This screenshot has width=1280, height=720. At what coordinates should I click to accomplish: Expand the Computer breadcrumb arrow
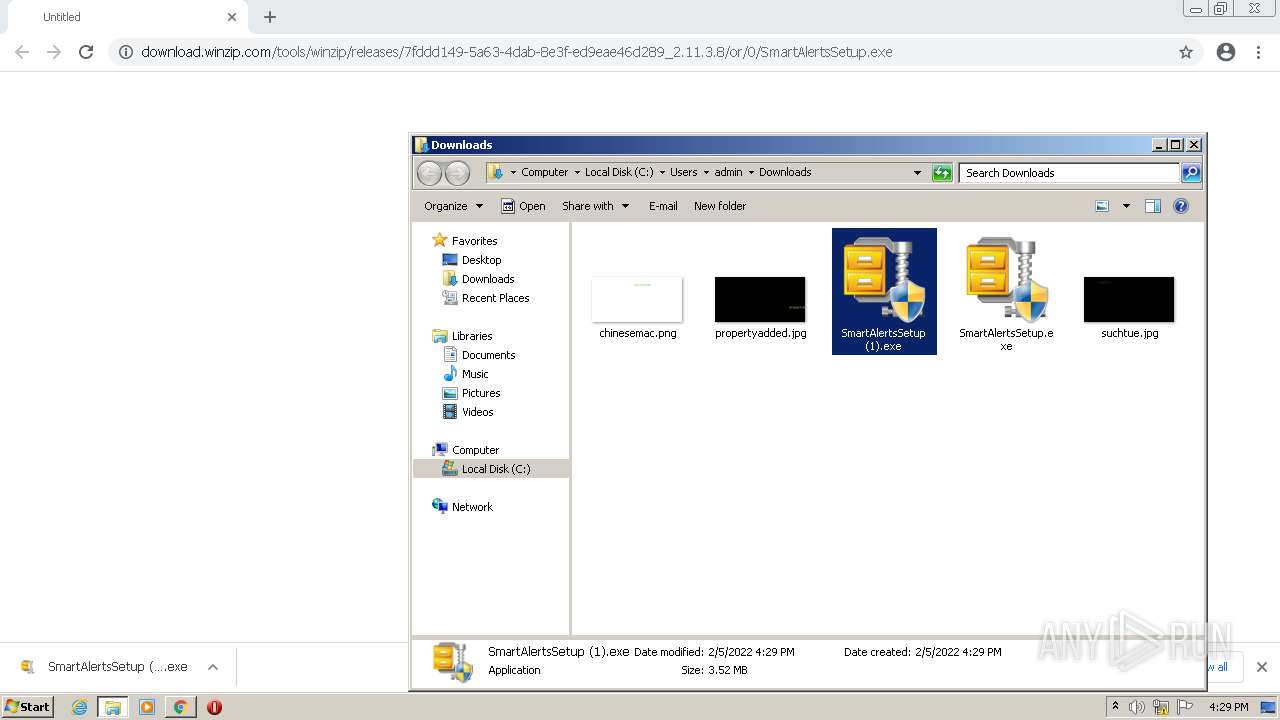click(x=576, y=173)
